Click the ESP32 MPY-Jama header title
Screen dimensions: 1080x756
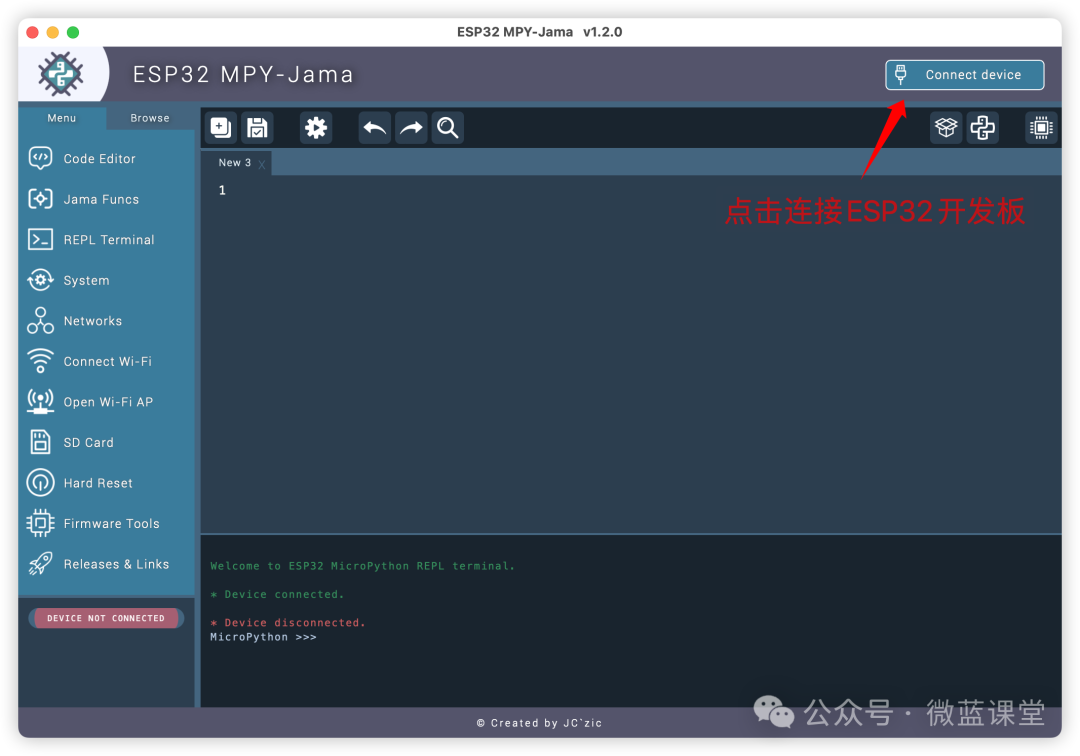pos(243,74)
